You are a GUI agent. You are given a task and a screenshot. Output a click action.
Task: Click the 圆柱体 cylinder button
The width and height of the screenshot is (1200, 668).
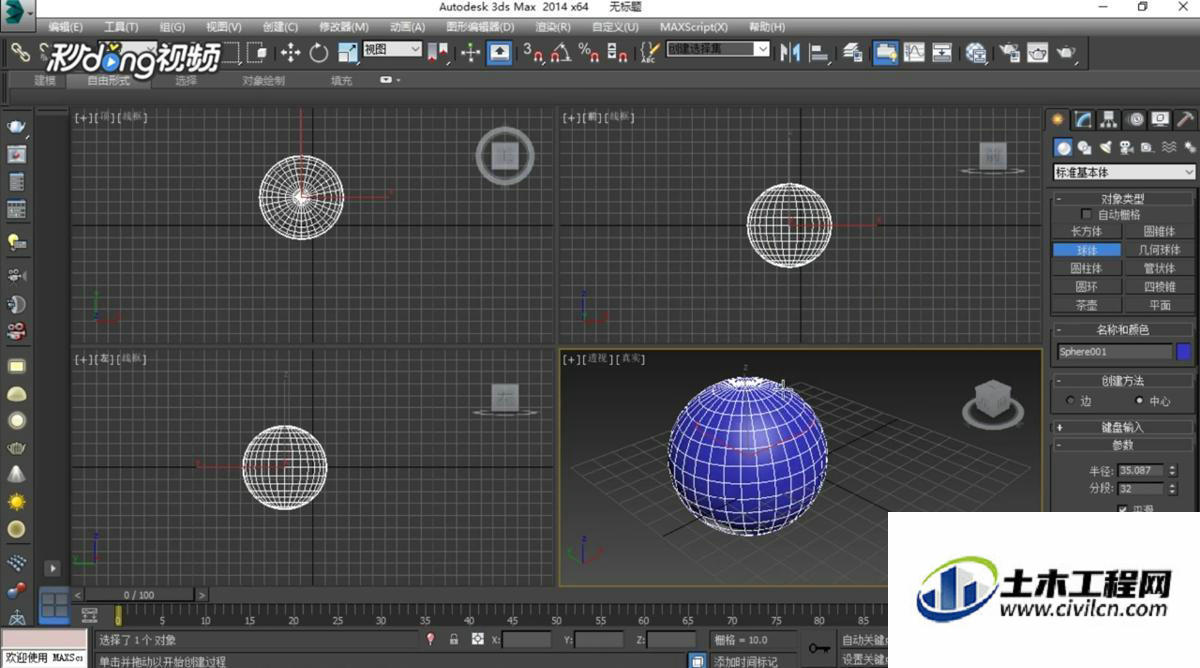(1087, 268)
